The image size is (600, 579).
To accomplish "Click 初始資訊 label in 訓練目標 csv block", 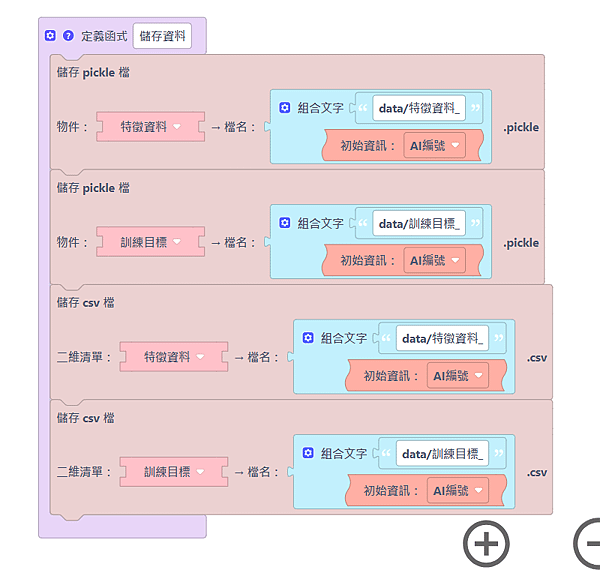I will pos(391,491).
